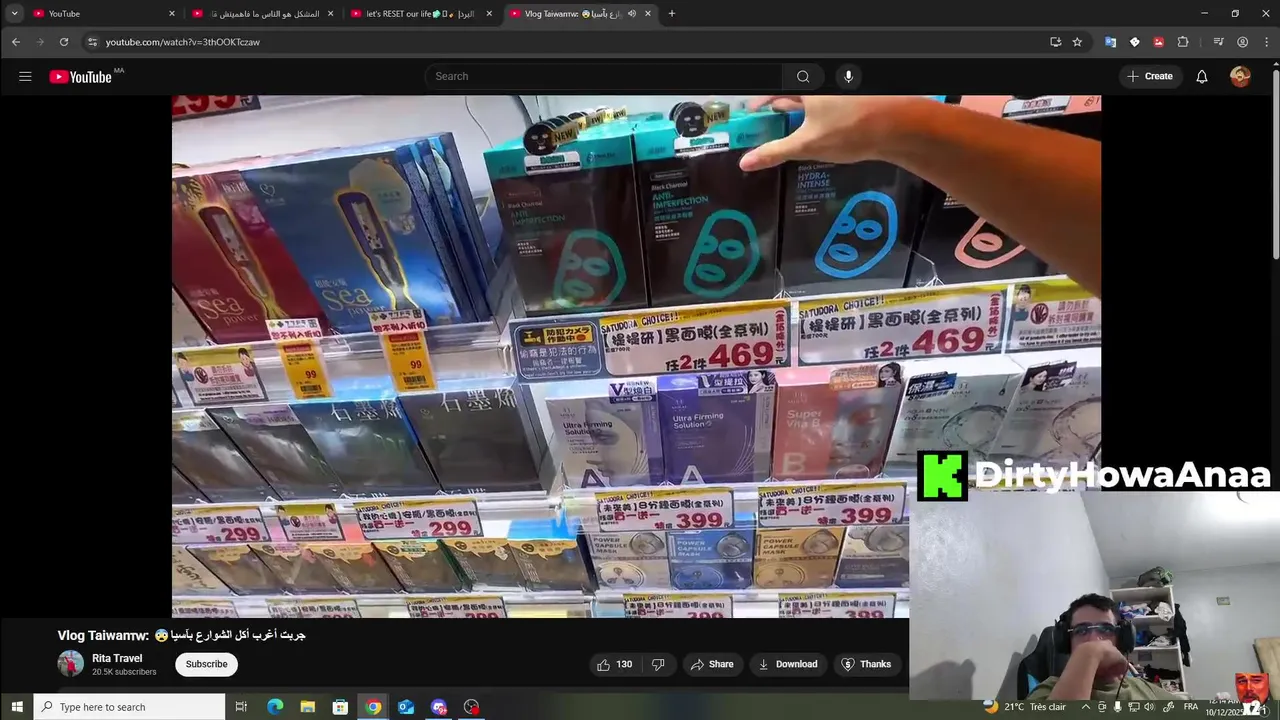Subscribe to Rita Travel
This screenshot has height=720, width=1280.
click(x=206, y=664)
